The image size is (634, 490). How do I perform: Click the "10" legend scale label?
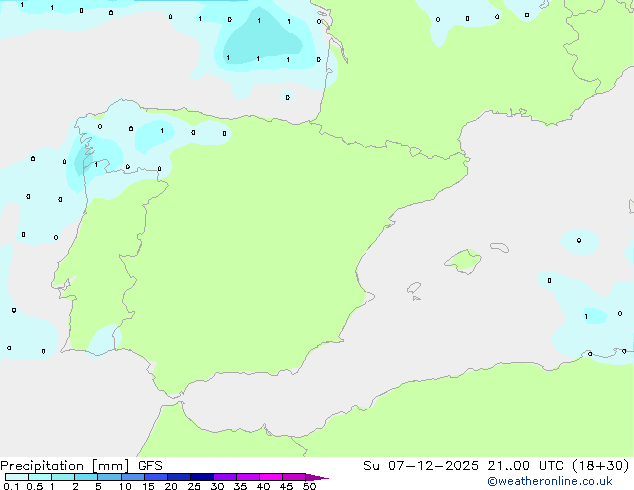(x=125, y=486)
